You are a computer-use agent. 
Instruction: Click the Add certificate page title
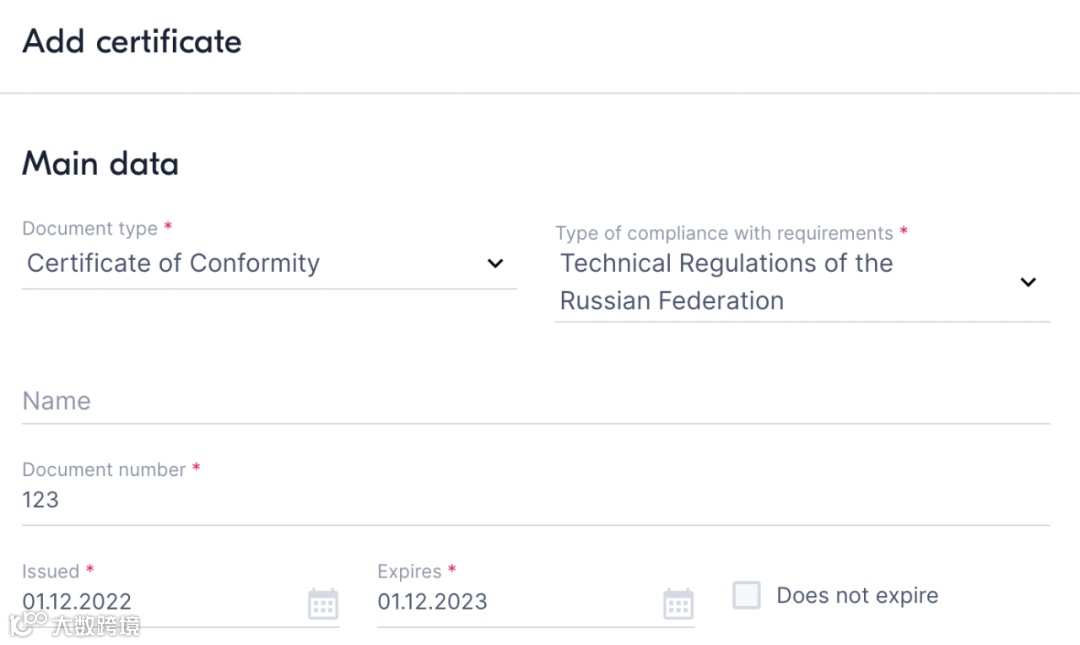[132, 42]
